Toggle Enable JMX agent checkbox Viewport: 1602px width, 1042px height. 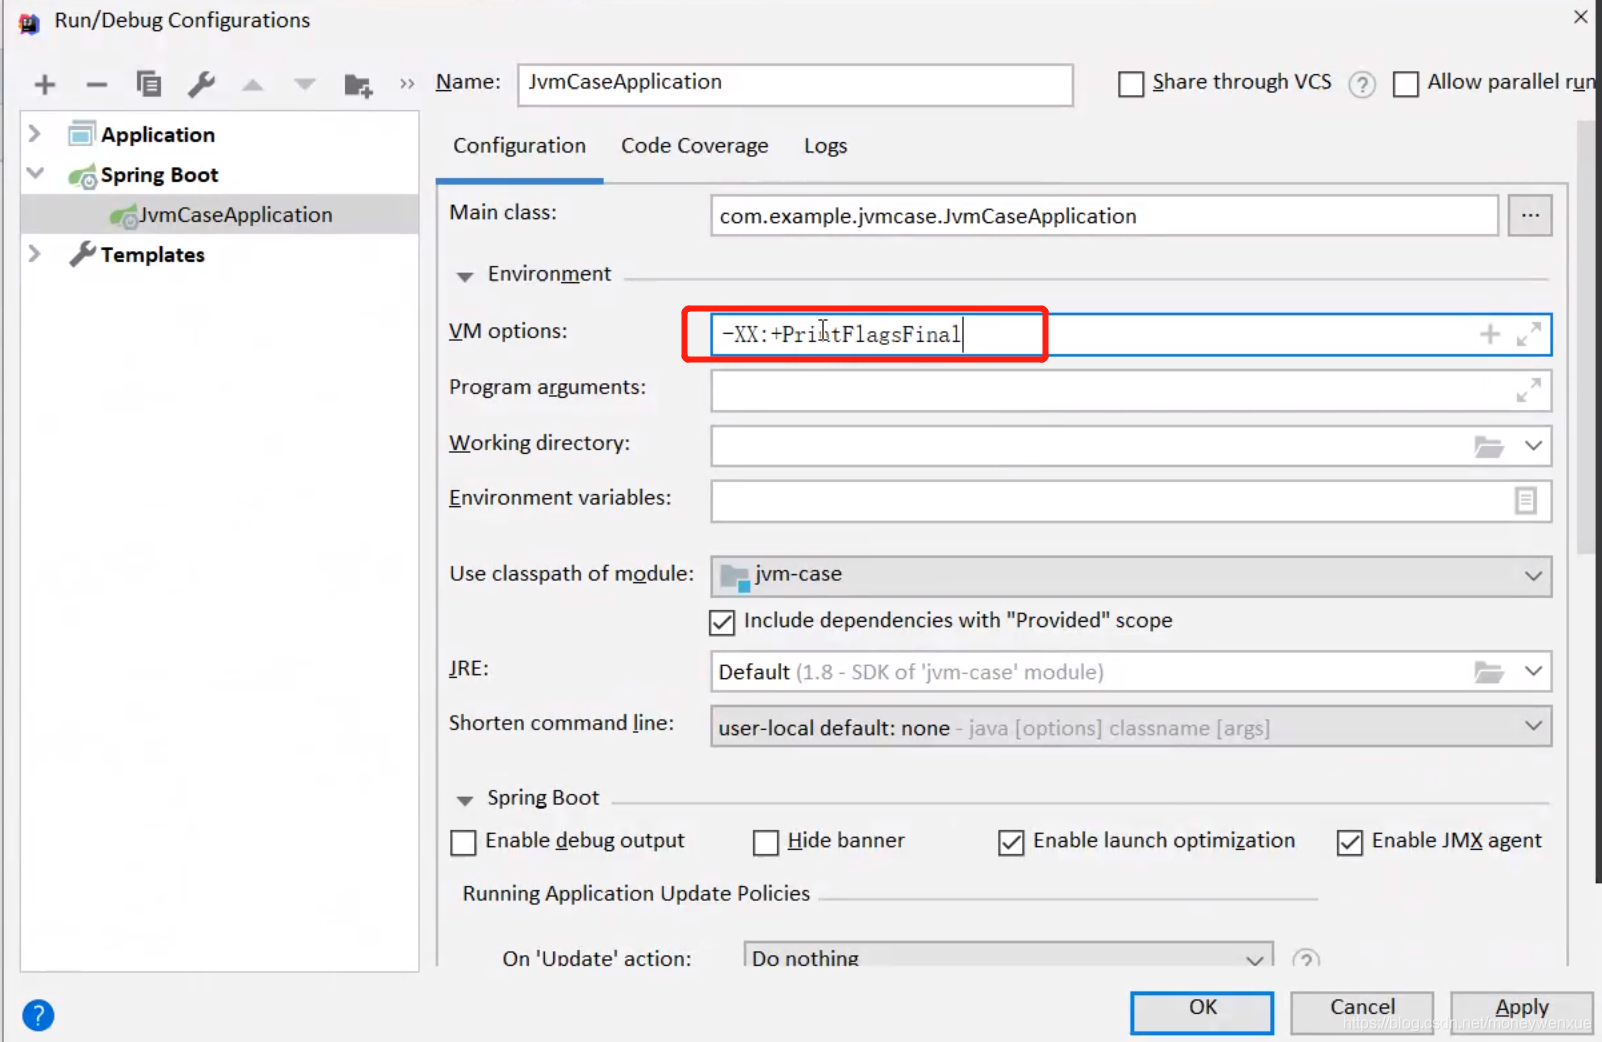[1349, 842]
